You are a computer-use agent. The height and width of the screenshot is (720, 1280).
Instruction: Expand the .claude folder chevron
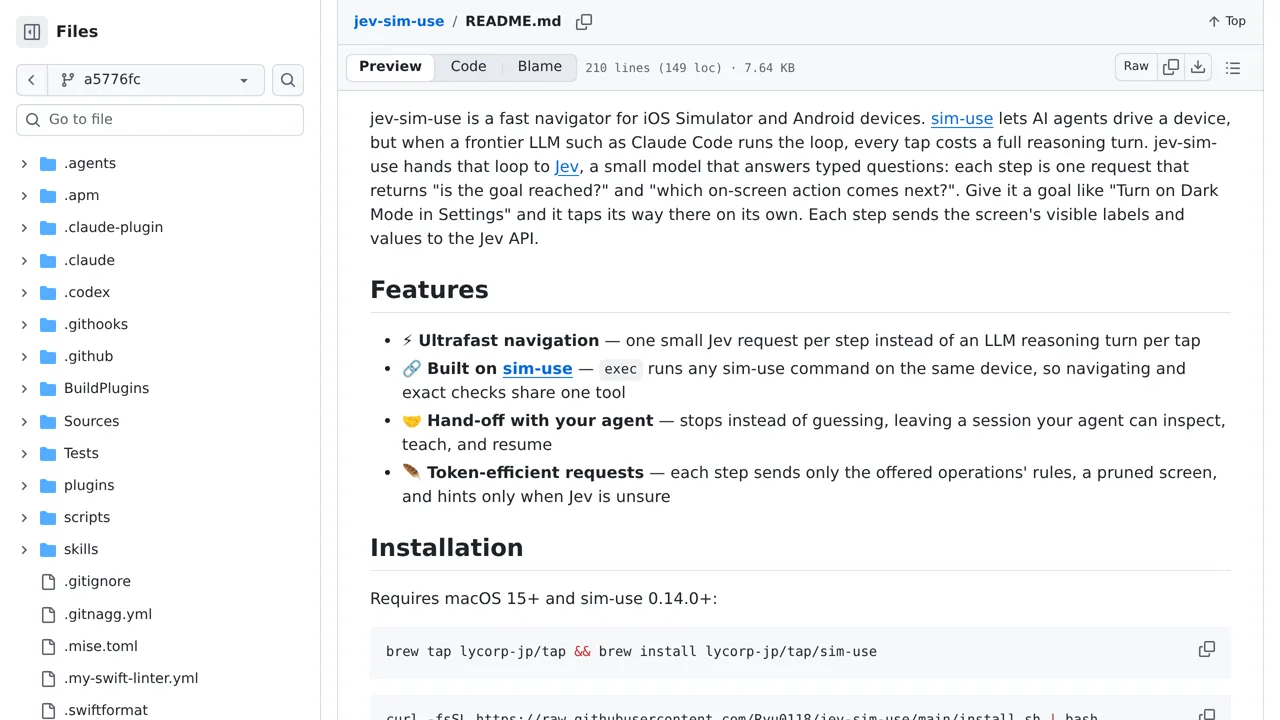coord(24,260)
